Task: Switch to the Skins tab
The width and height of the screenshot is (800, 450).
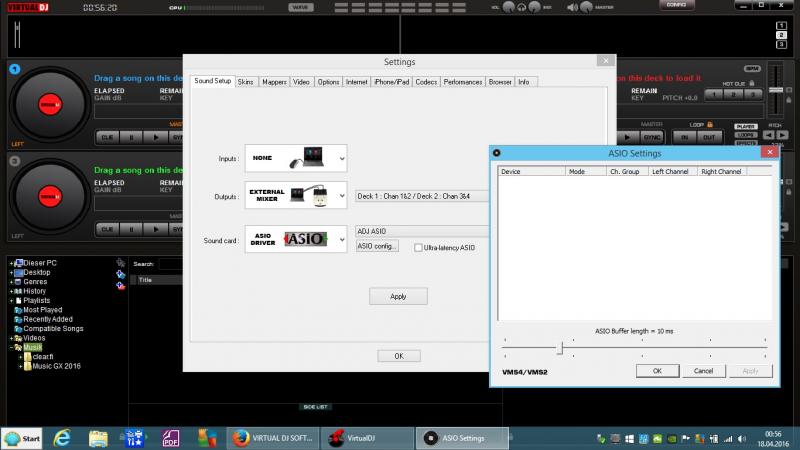Action: point(246,81)
